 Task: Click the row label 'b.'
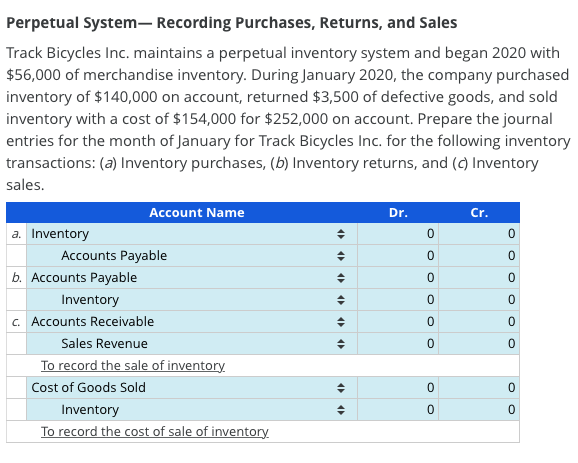pos(17,278)
